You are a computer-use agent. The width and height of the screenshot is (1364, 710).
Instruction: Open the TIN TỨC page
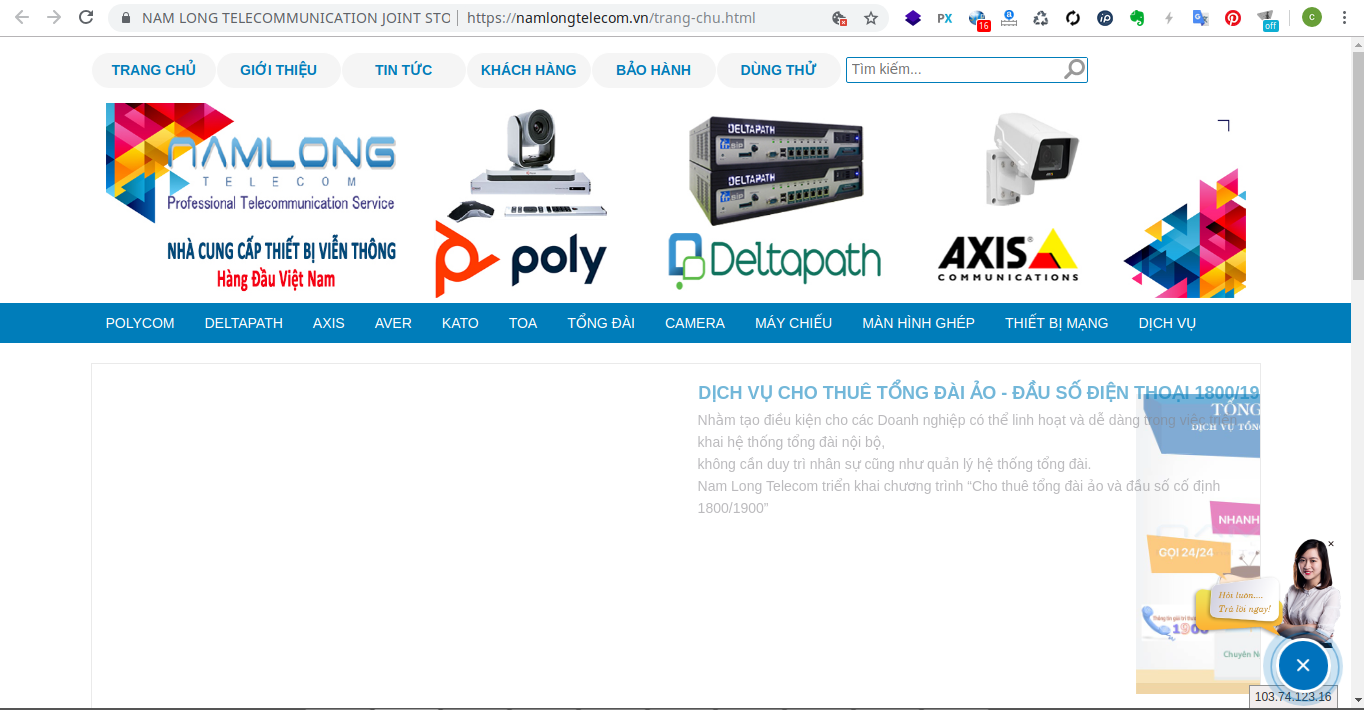pyautogui.click(x=404, y=70)
